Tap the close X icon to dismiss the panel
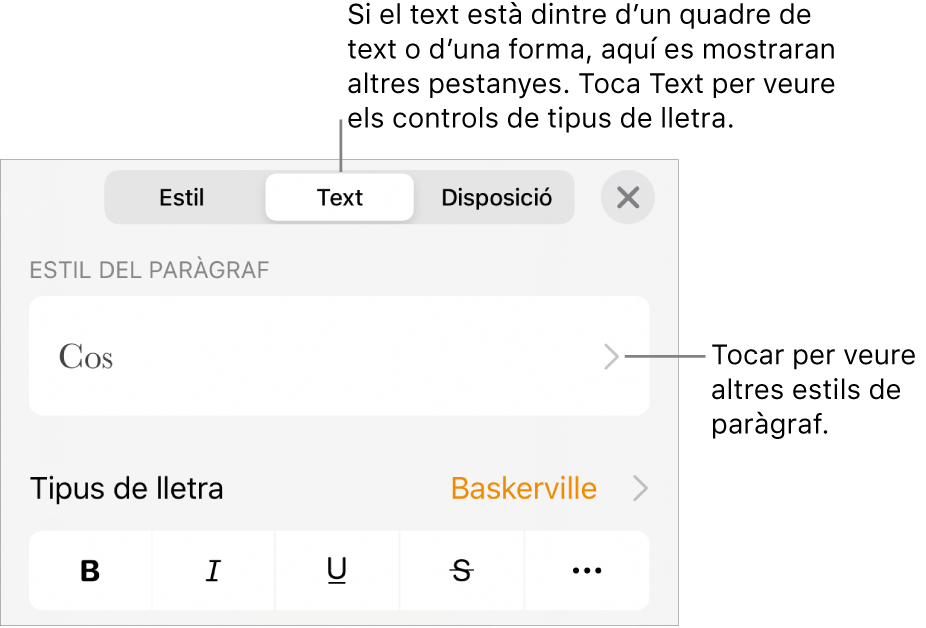 point(628,197)
